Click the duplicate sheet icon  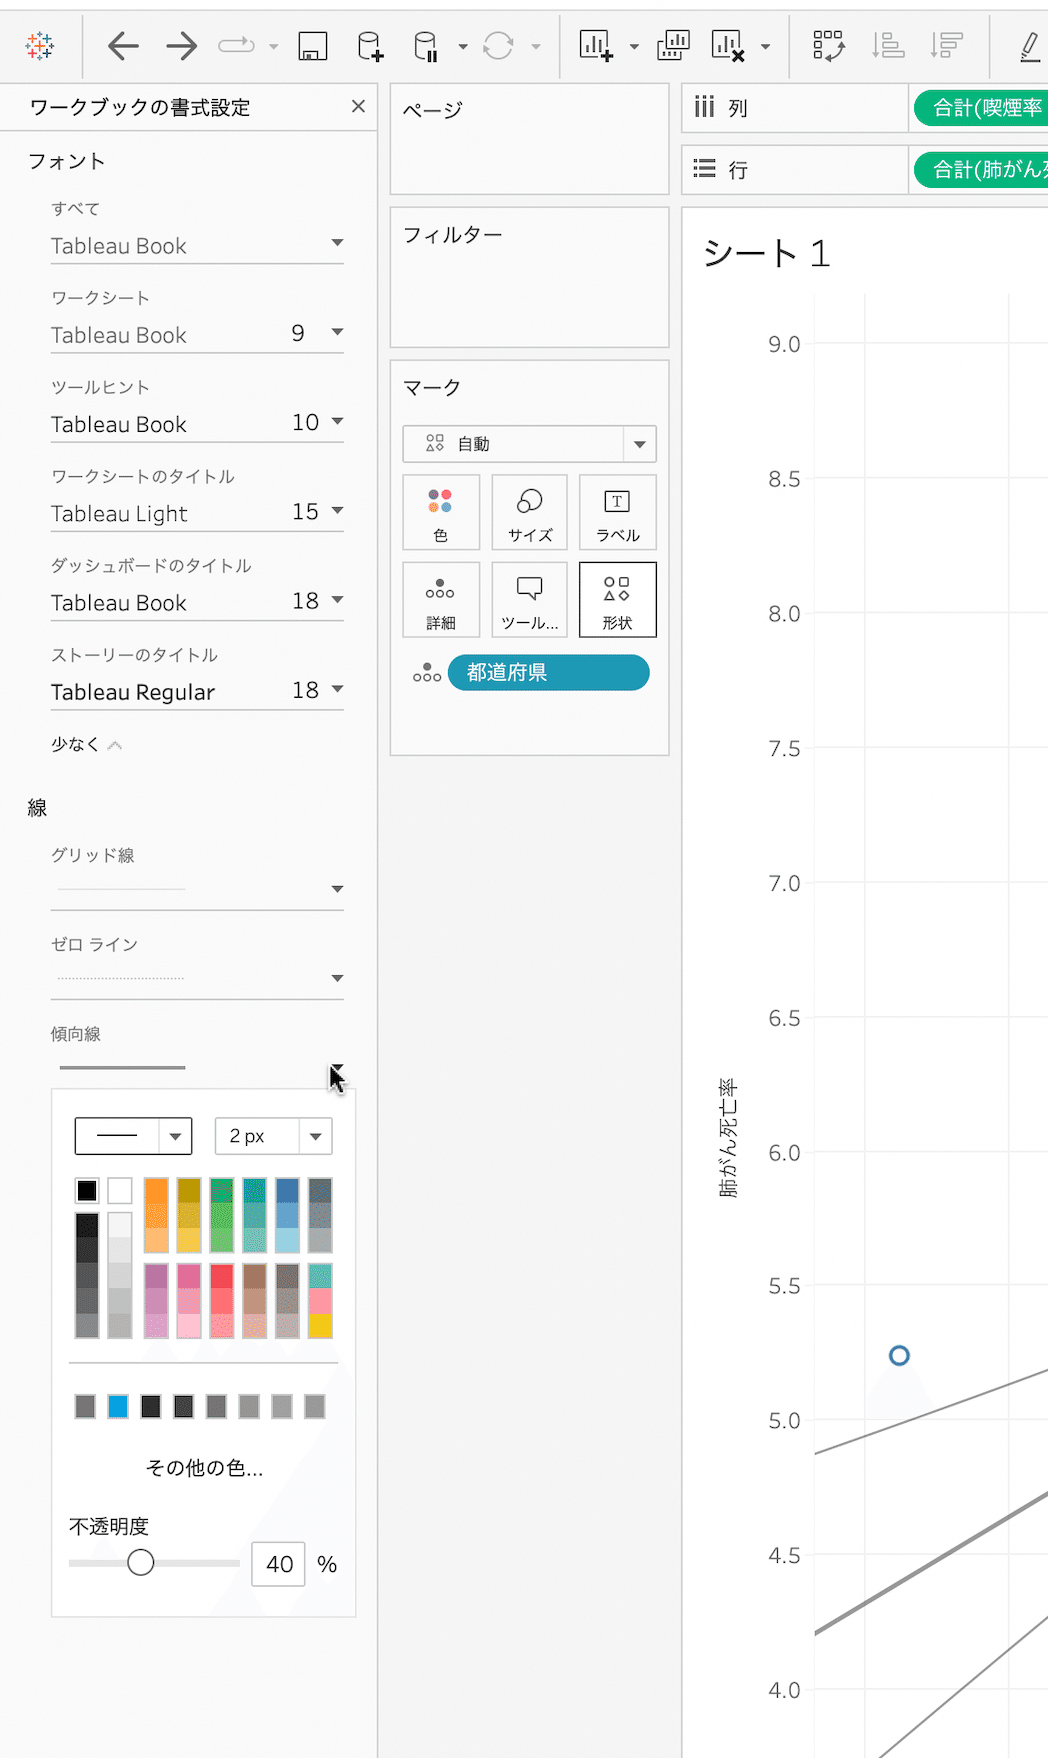[673, 46]
